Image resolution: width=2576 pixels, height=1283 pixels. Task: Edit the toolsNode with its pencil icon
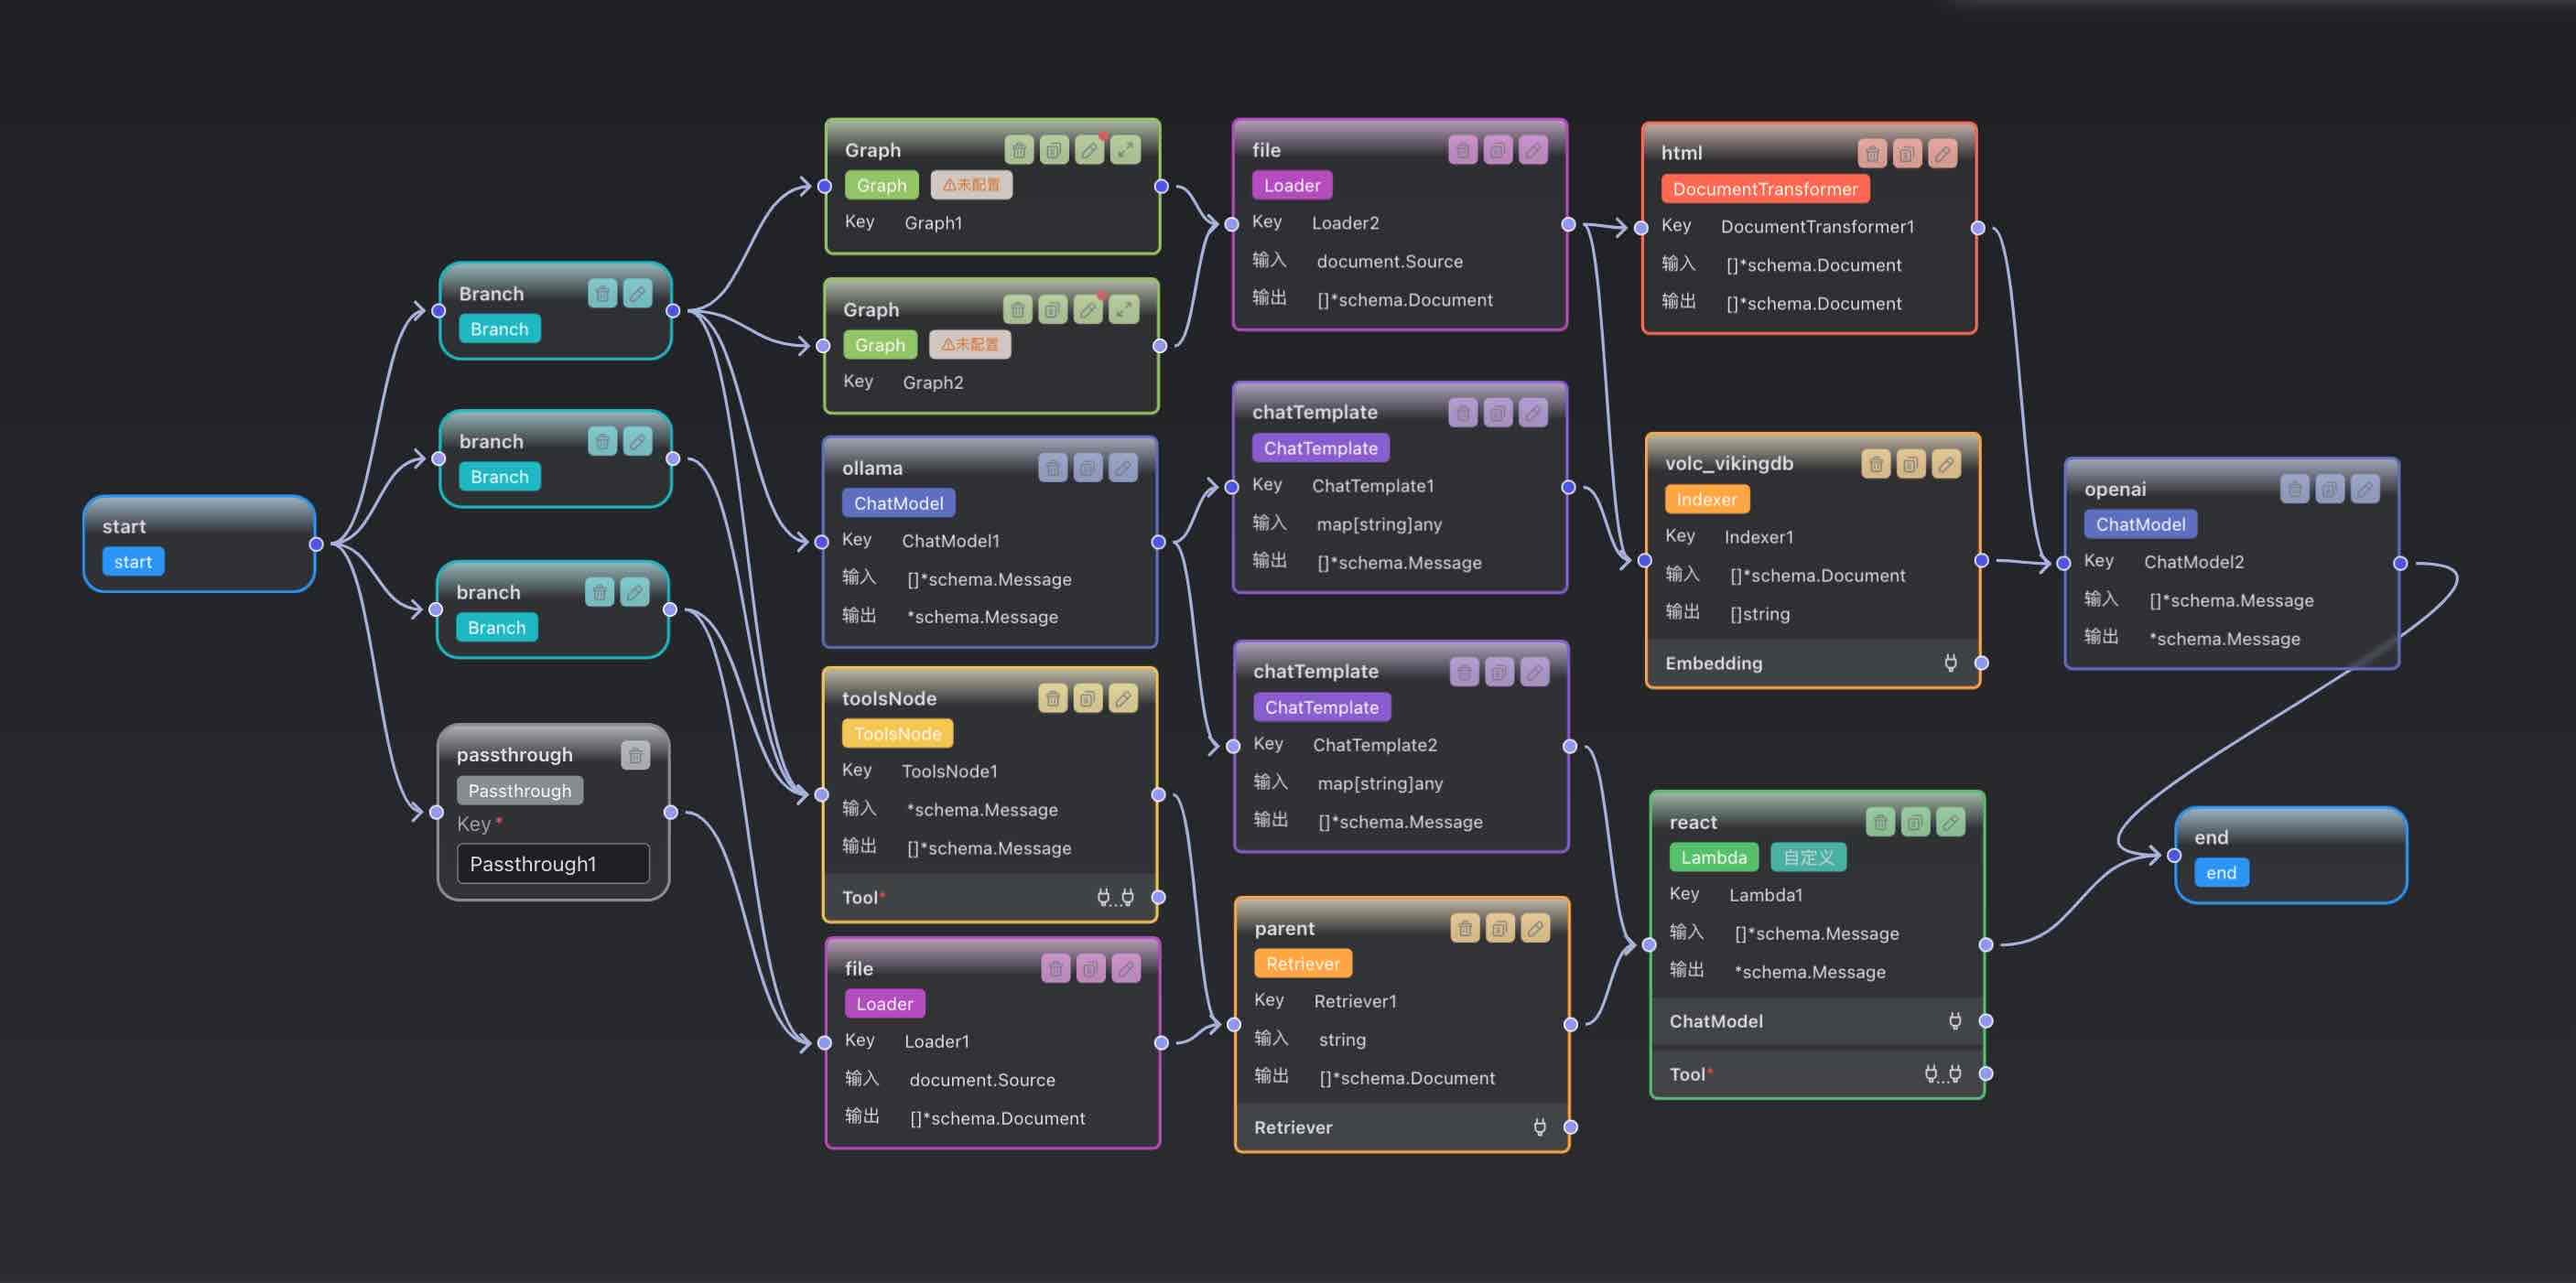[1123, 699]
